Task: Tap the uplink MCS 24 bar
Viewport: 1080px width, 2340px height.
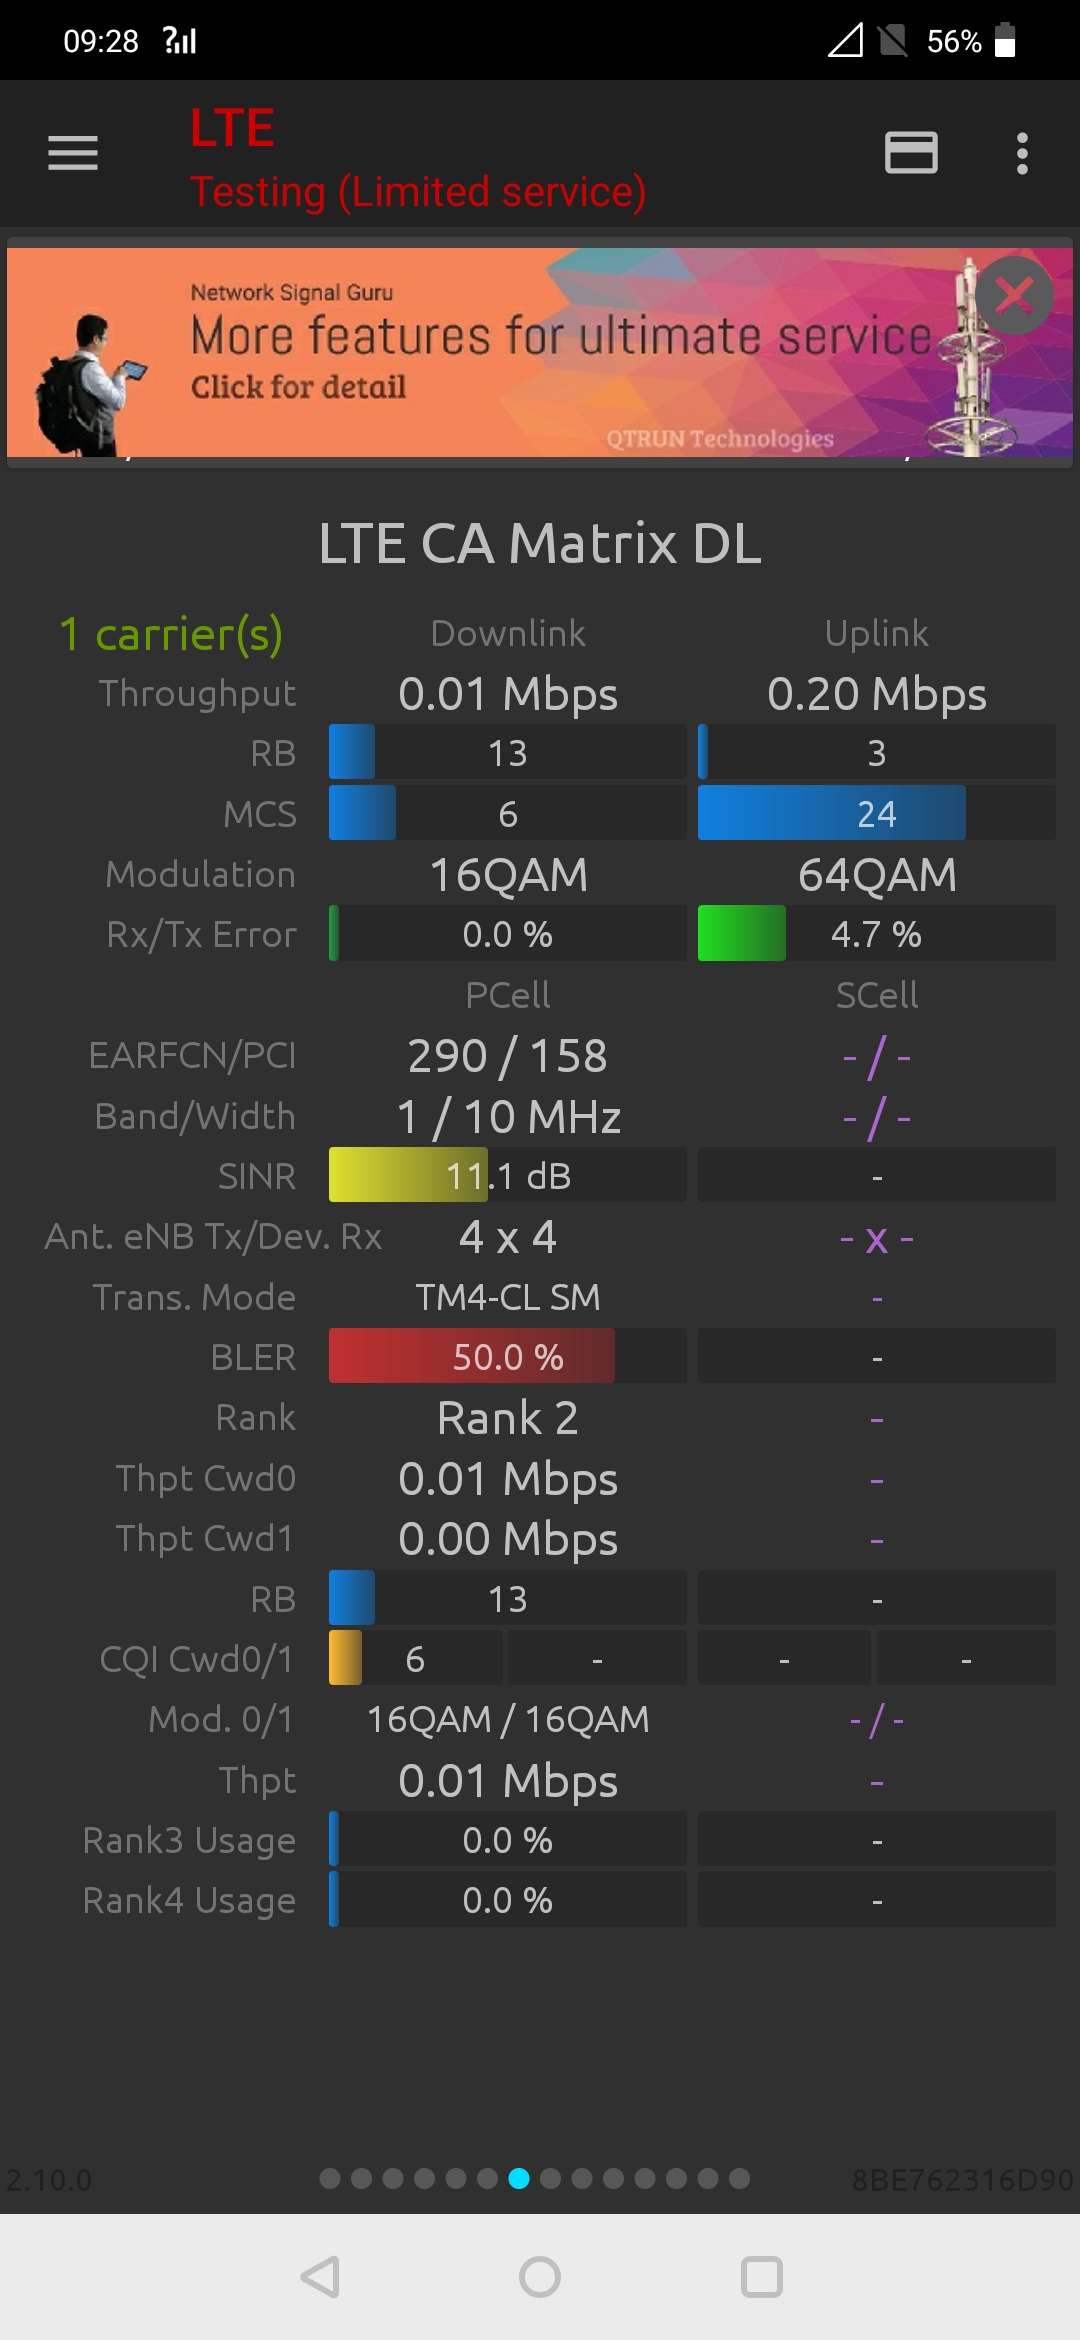Action: click(x=876, y=813)
